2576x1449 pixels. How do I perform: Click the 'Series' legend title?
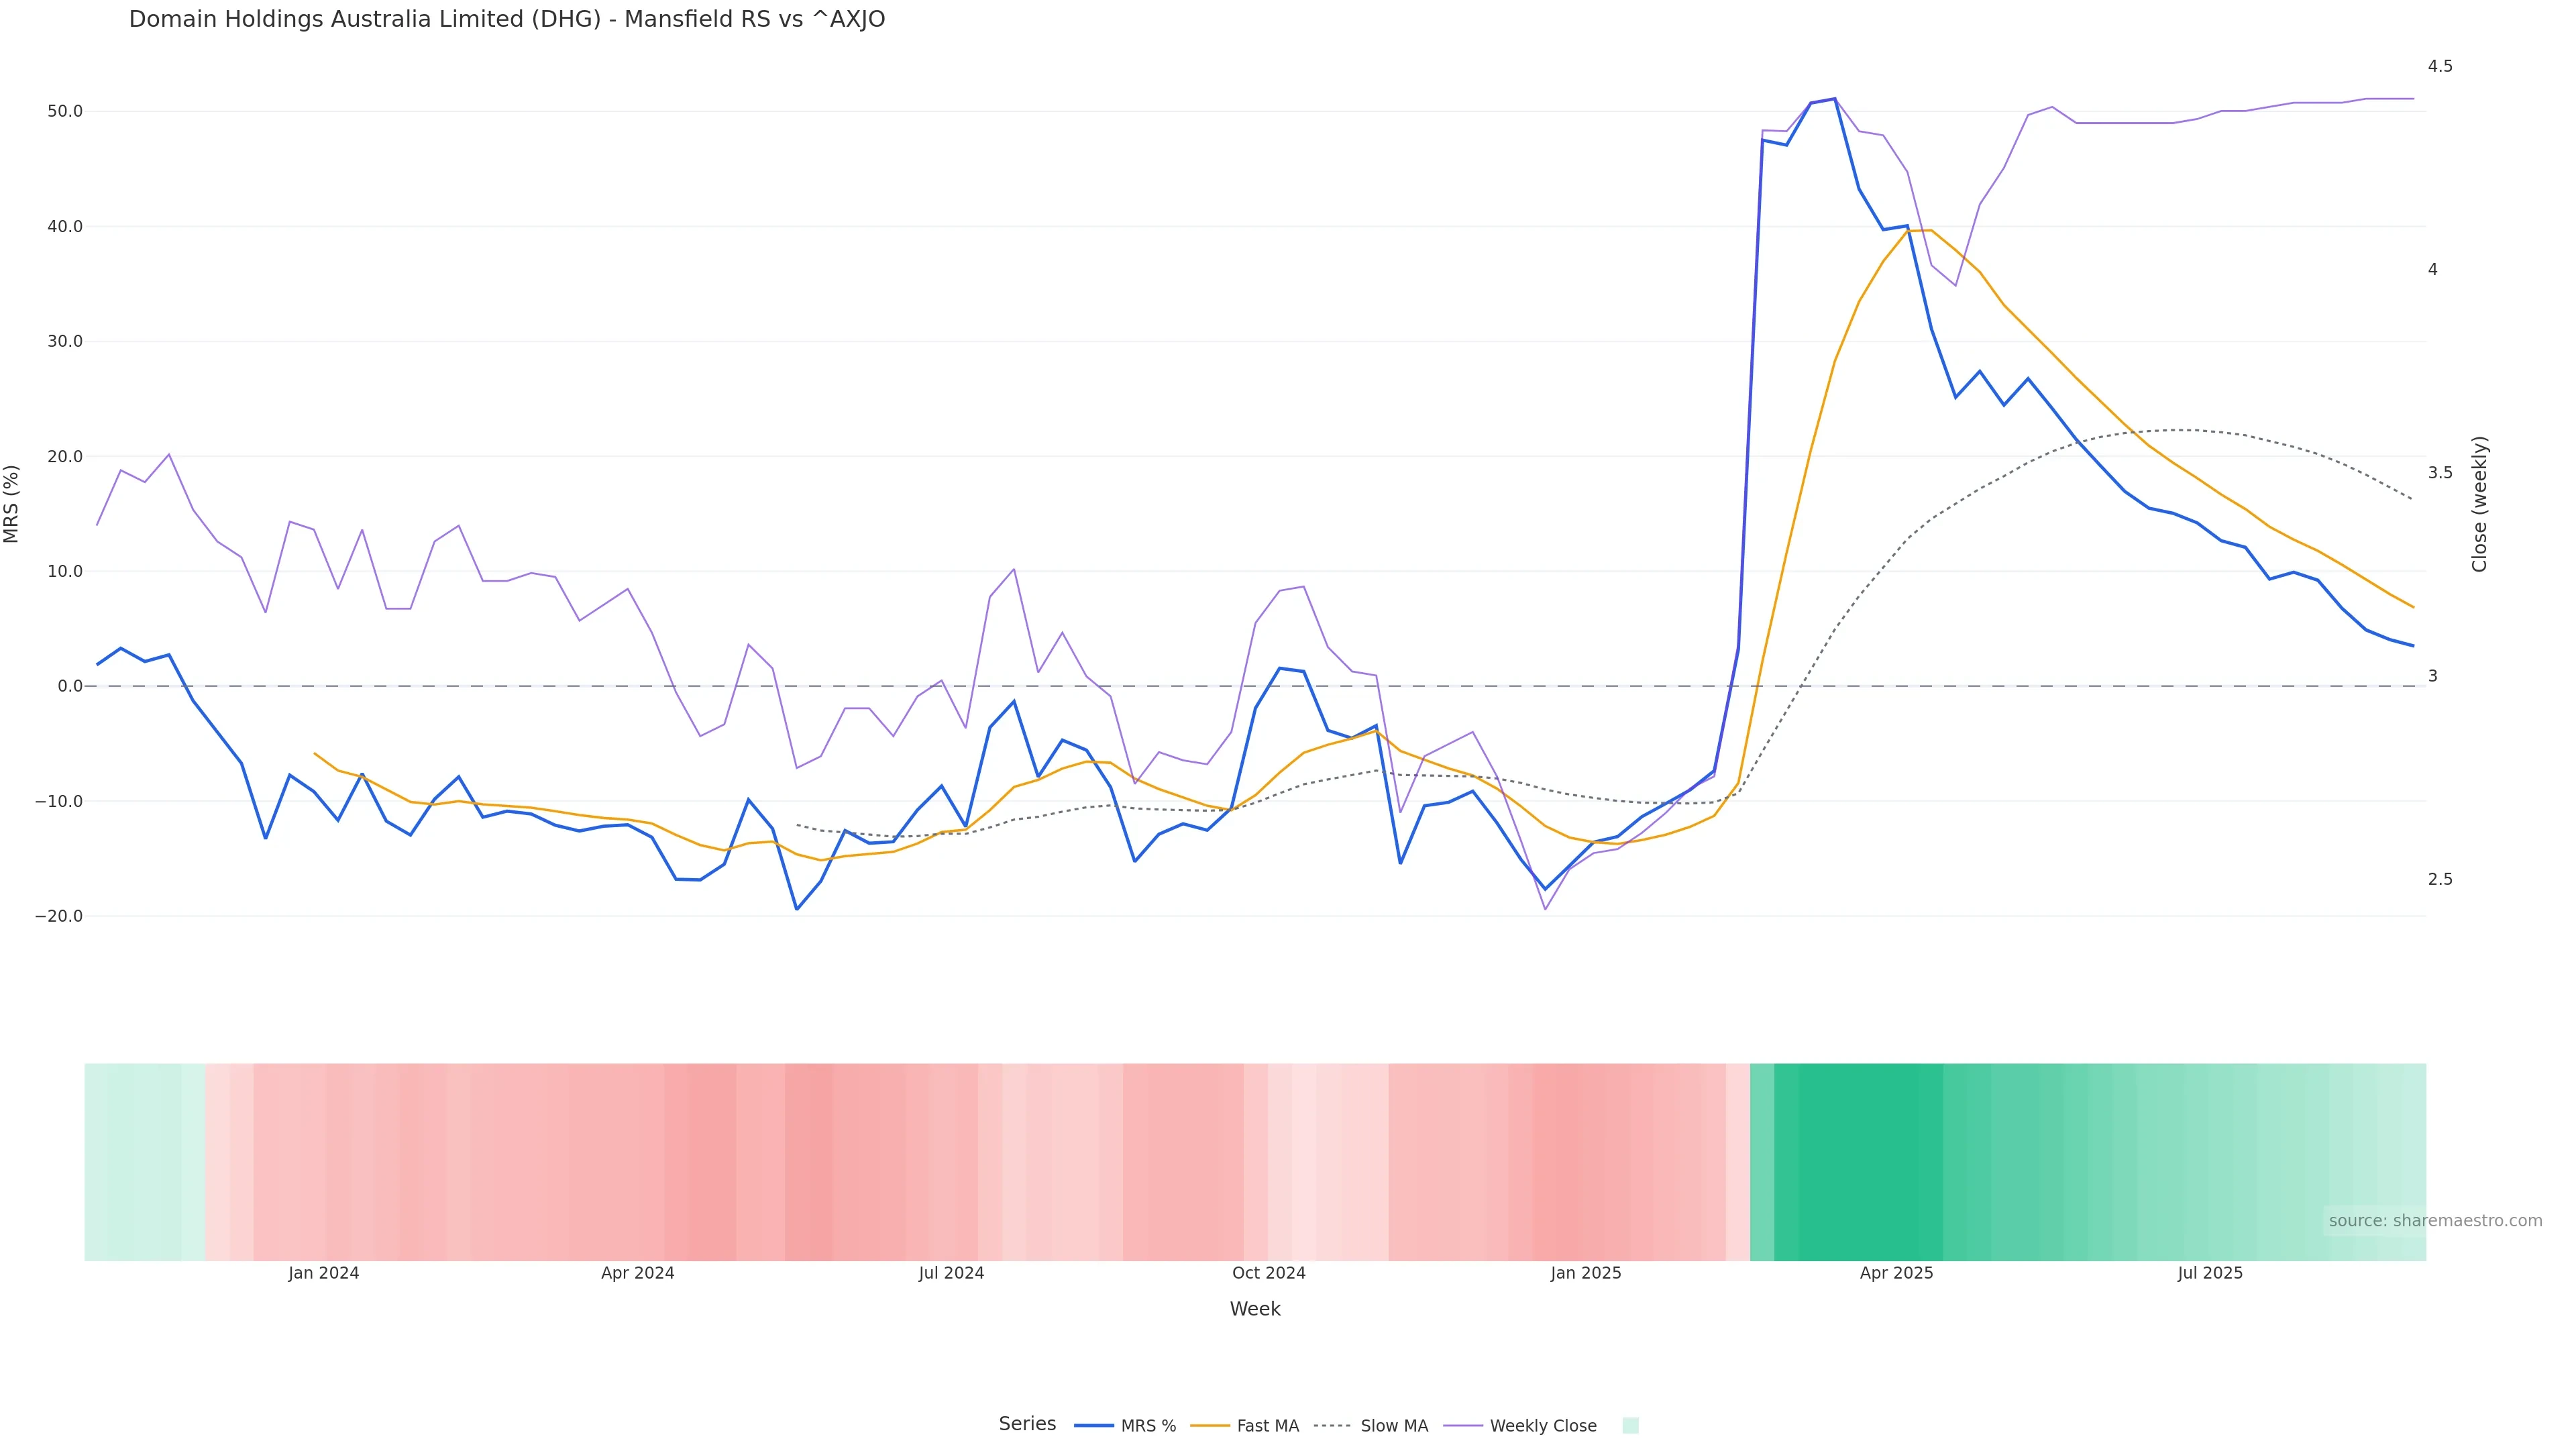[1027, 1424]
